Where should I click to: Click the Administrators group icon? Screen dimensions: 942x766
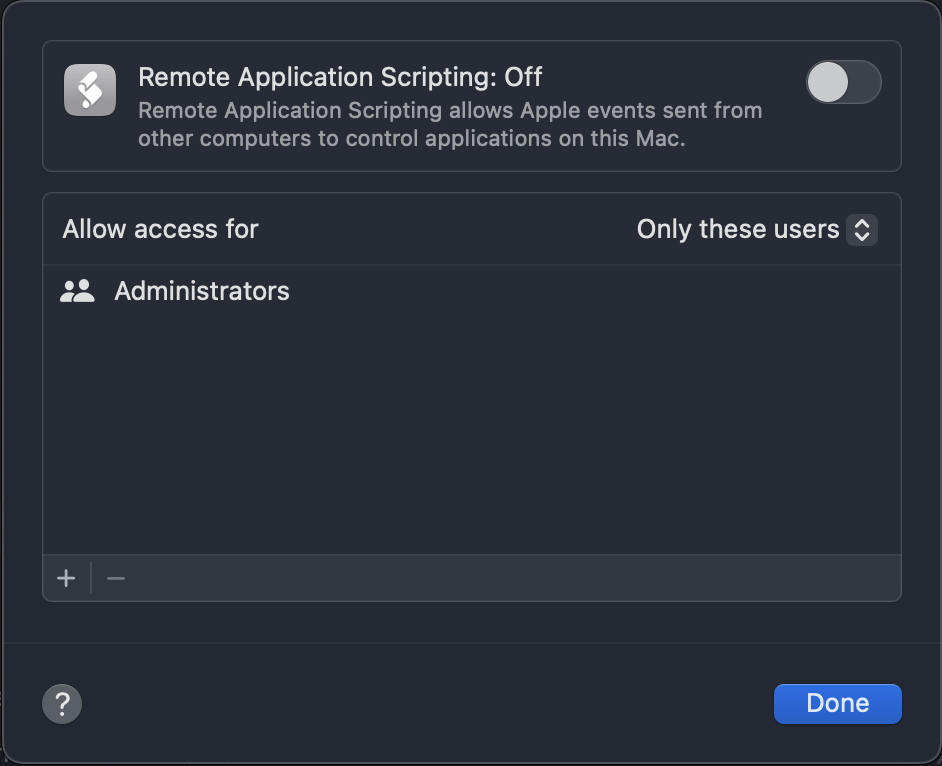coord(76,291)
